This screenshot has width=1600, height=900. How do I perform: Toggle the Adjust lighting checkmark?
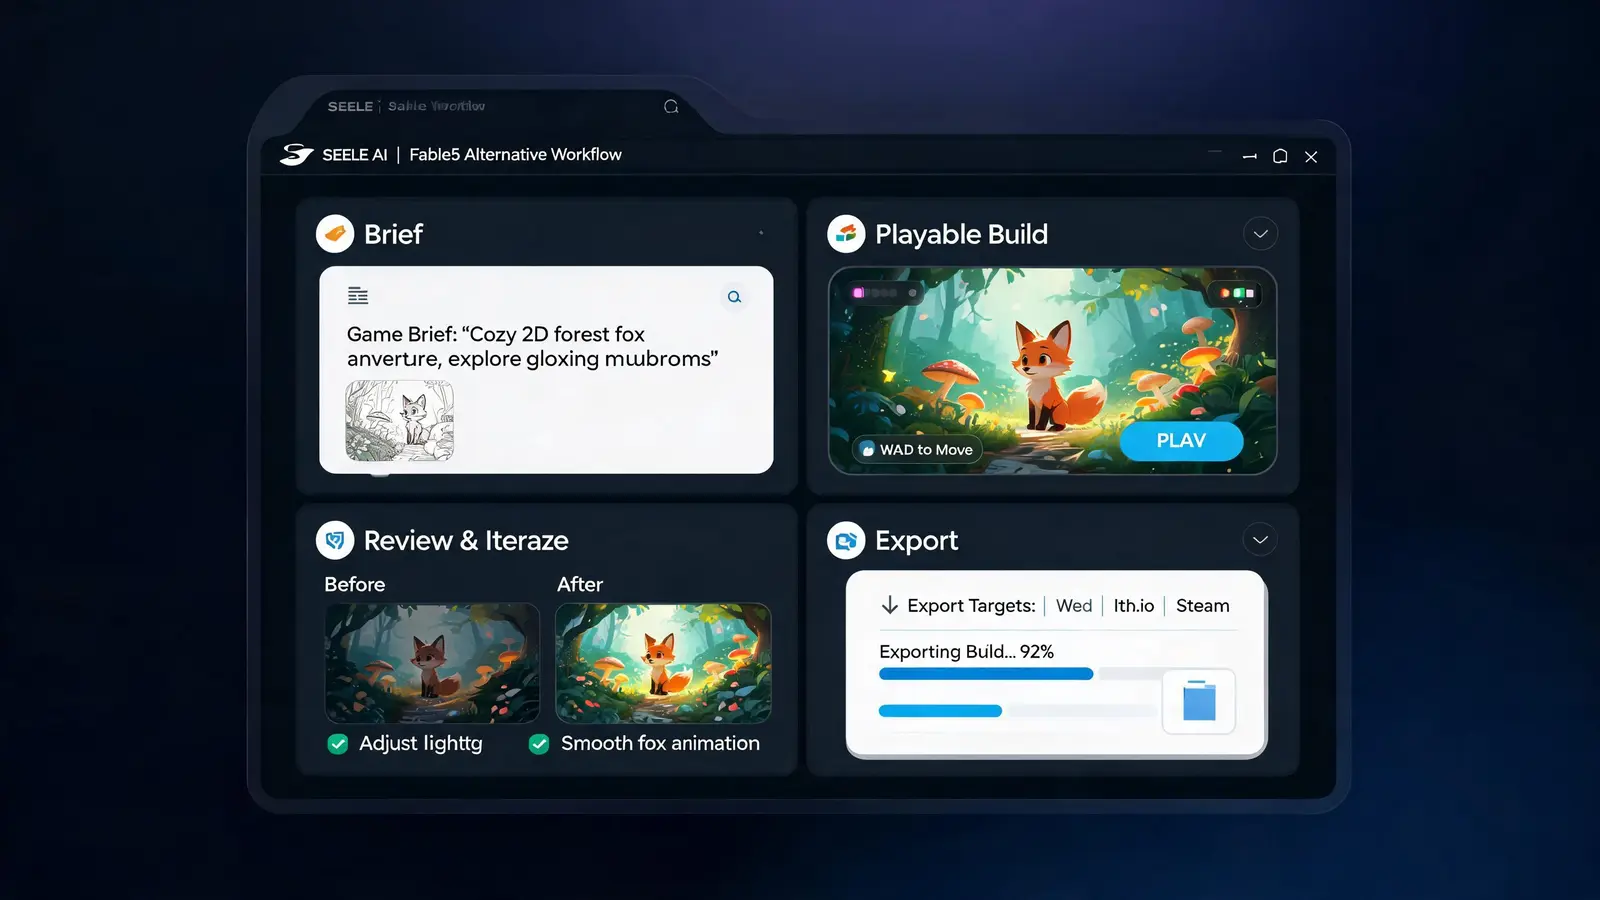(x=338, y=744)
